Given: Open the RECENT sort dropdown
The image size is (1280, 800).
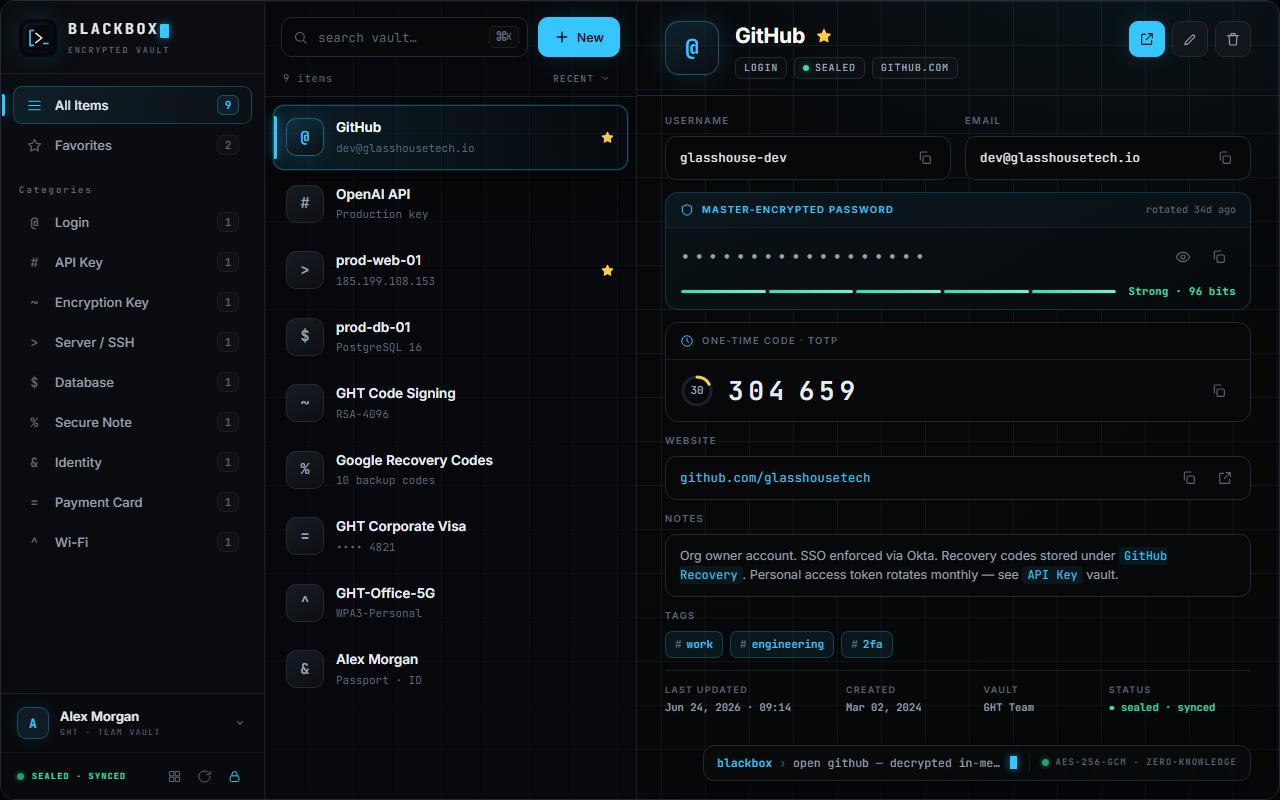Looking at the screenshot, I should click(x=581, y=78).
